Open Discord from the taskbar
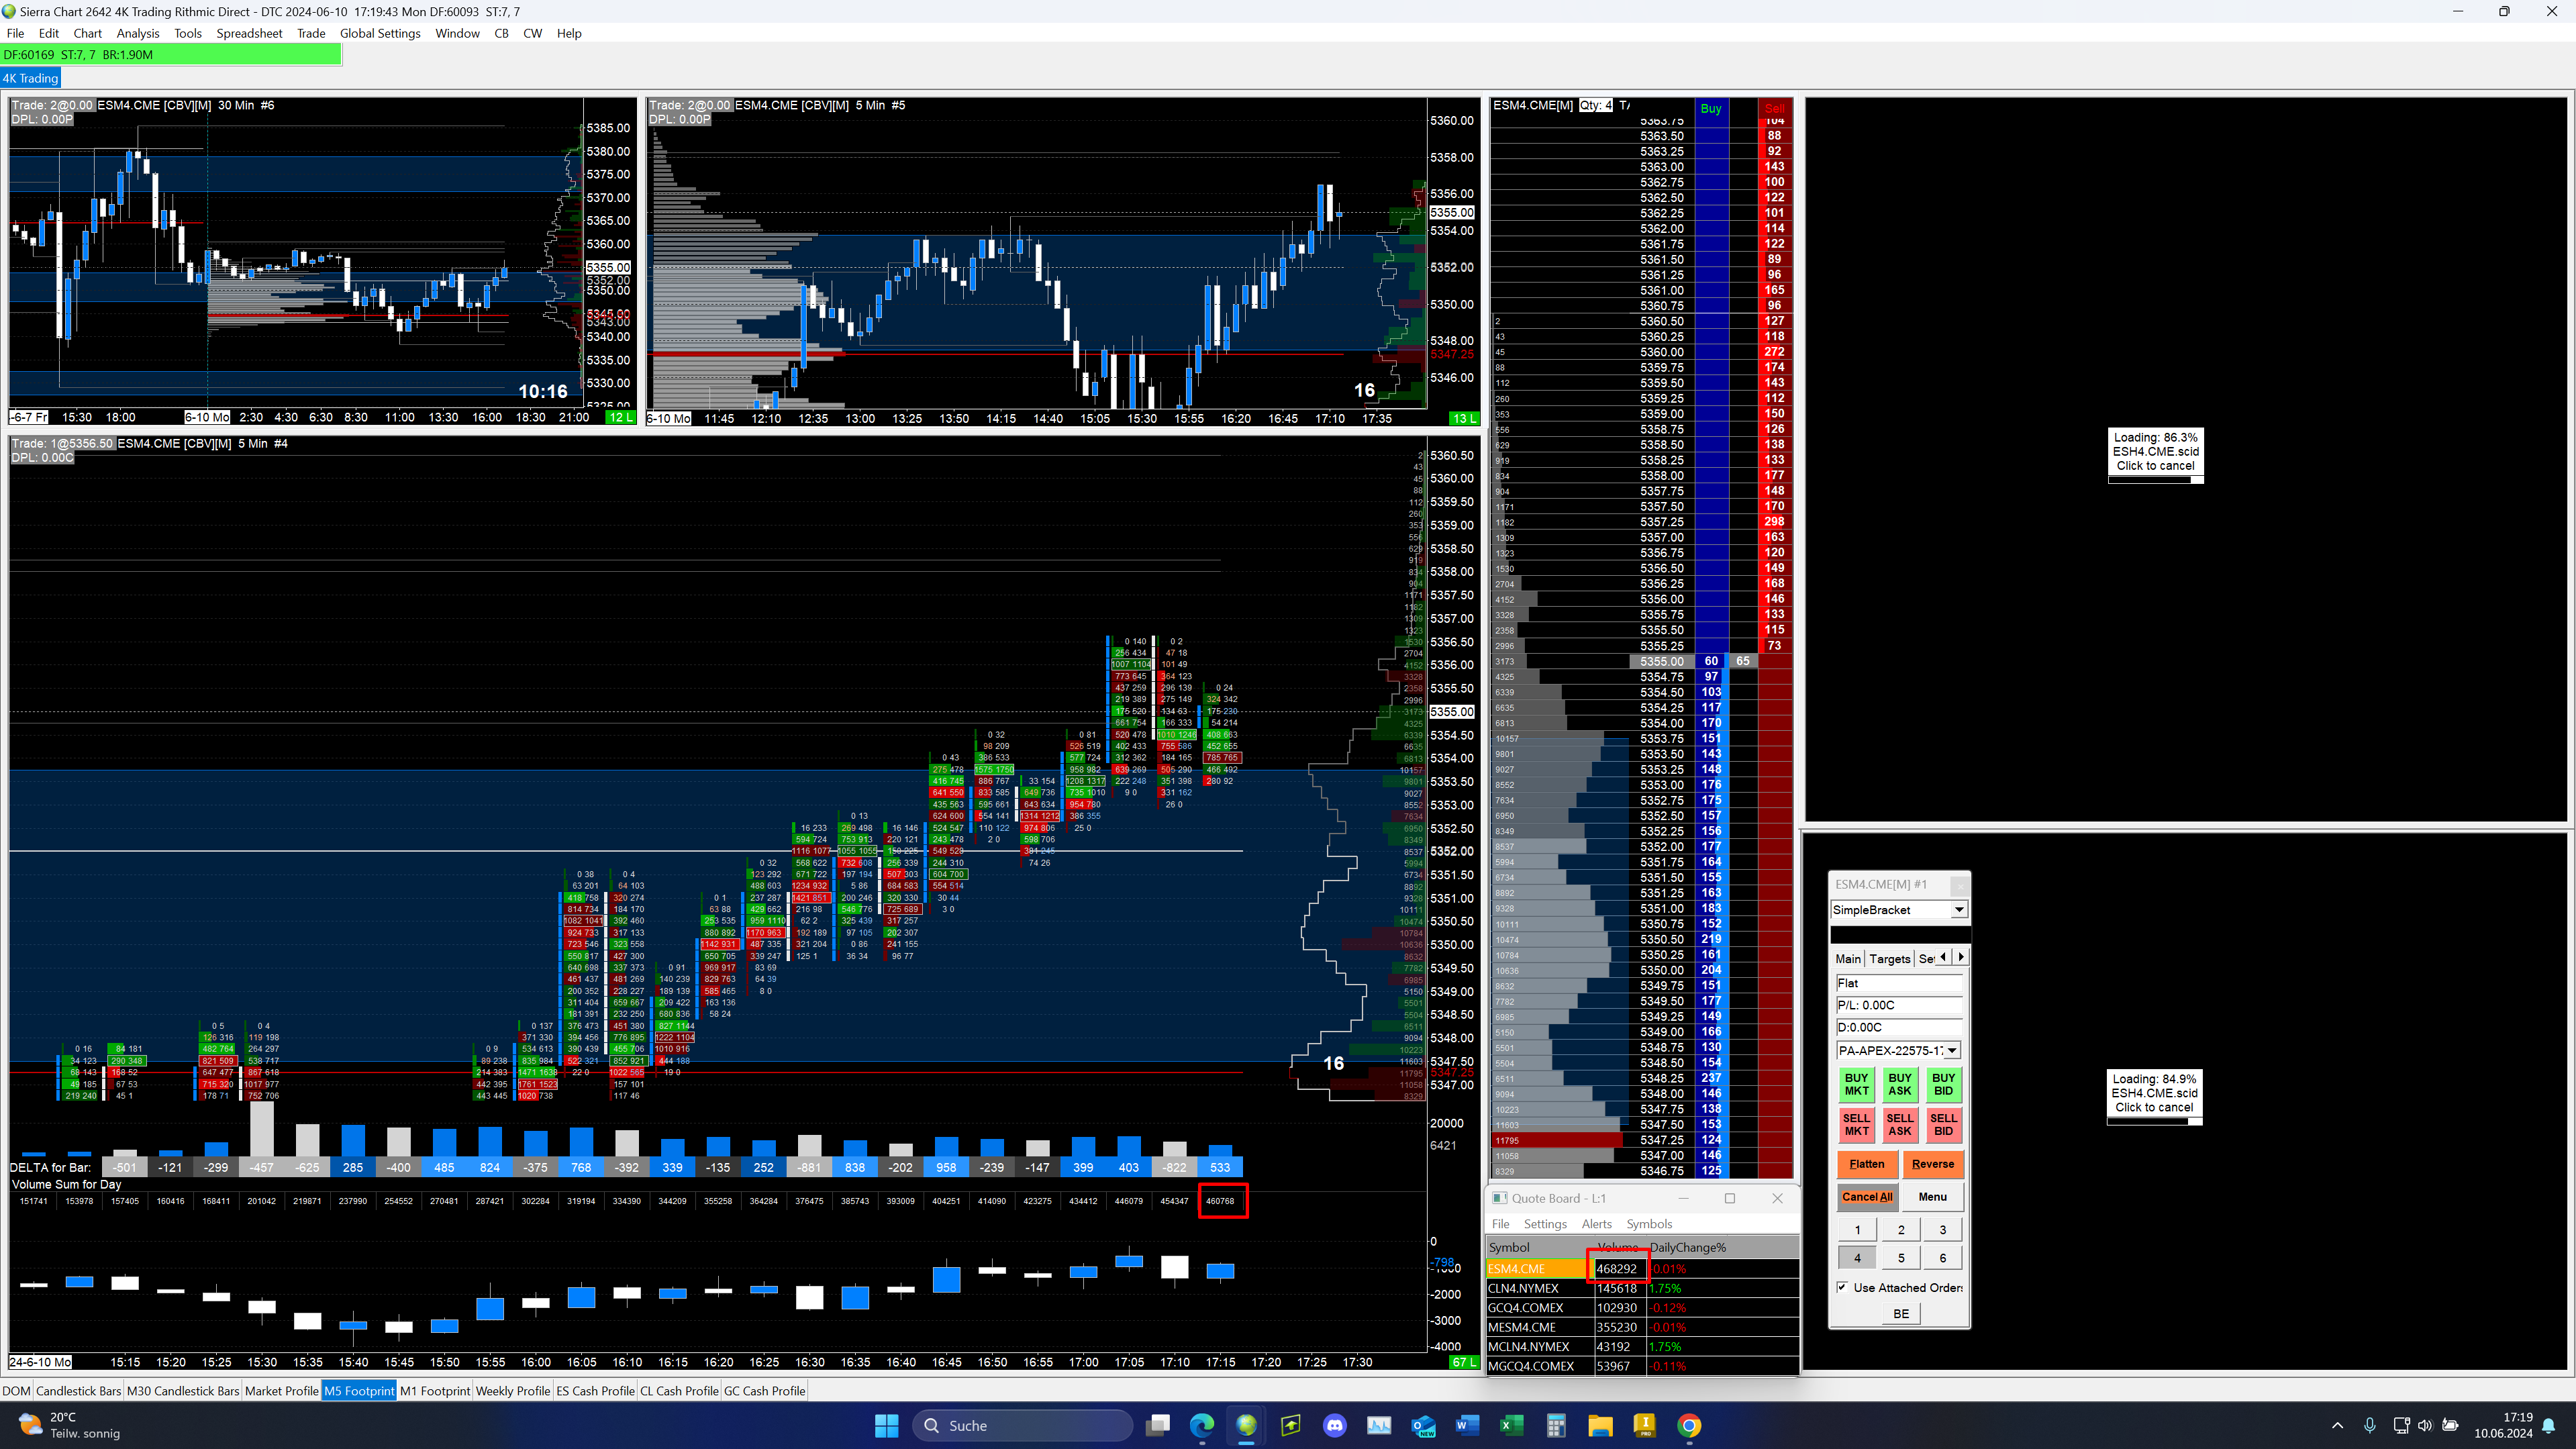 point(1334,1425)
